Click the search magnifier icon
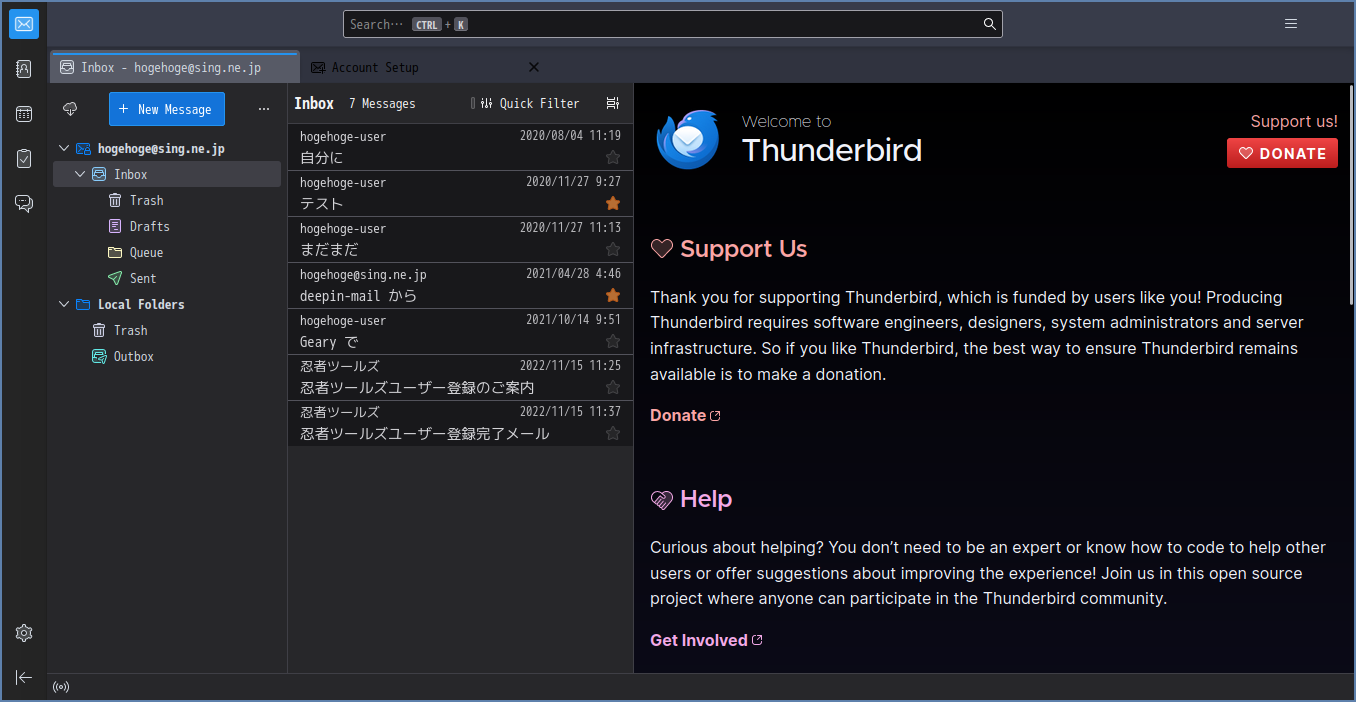 (x=989, y=24)
